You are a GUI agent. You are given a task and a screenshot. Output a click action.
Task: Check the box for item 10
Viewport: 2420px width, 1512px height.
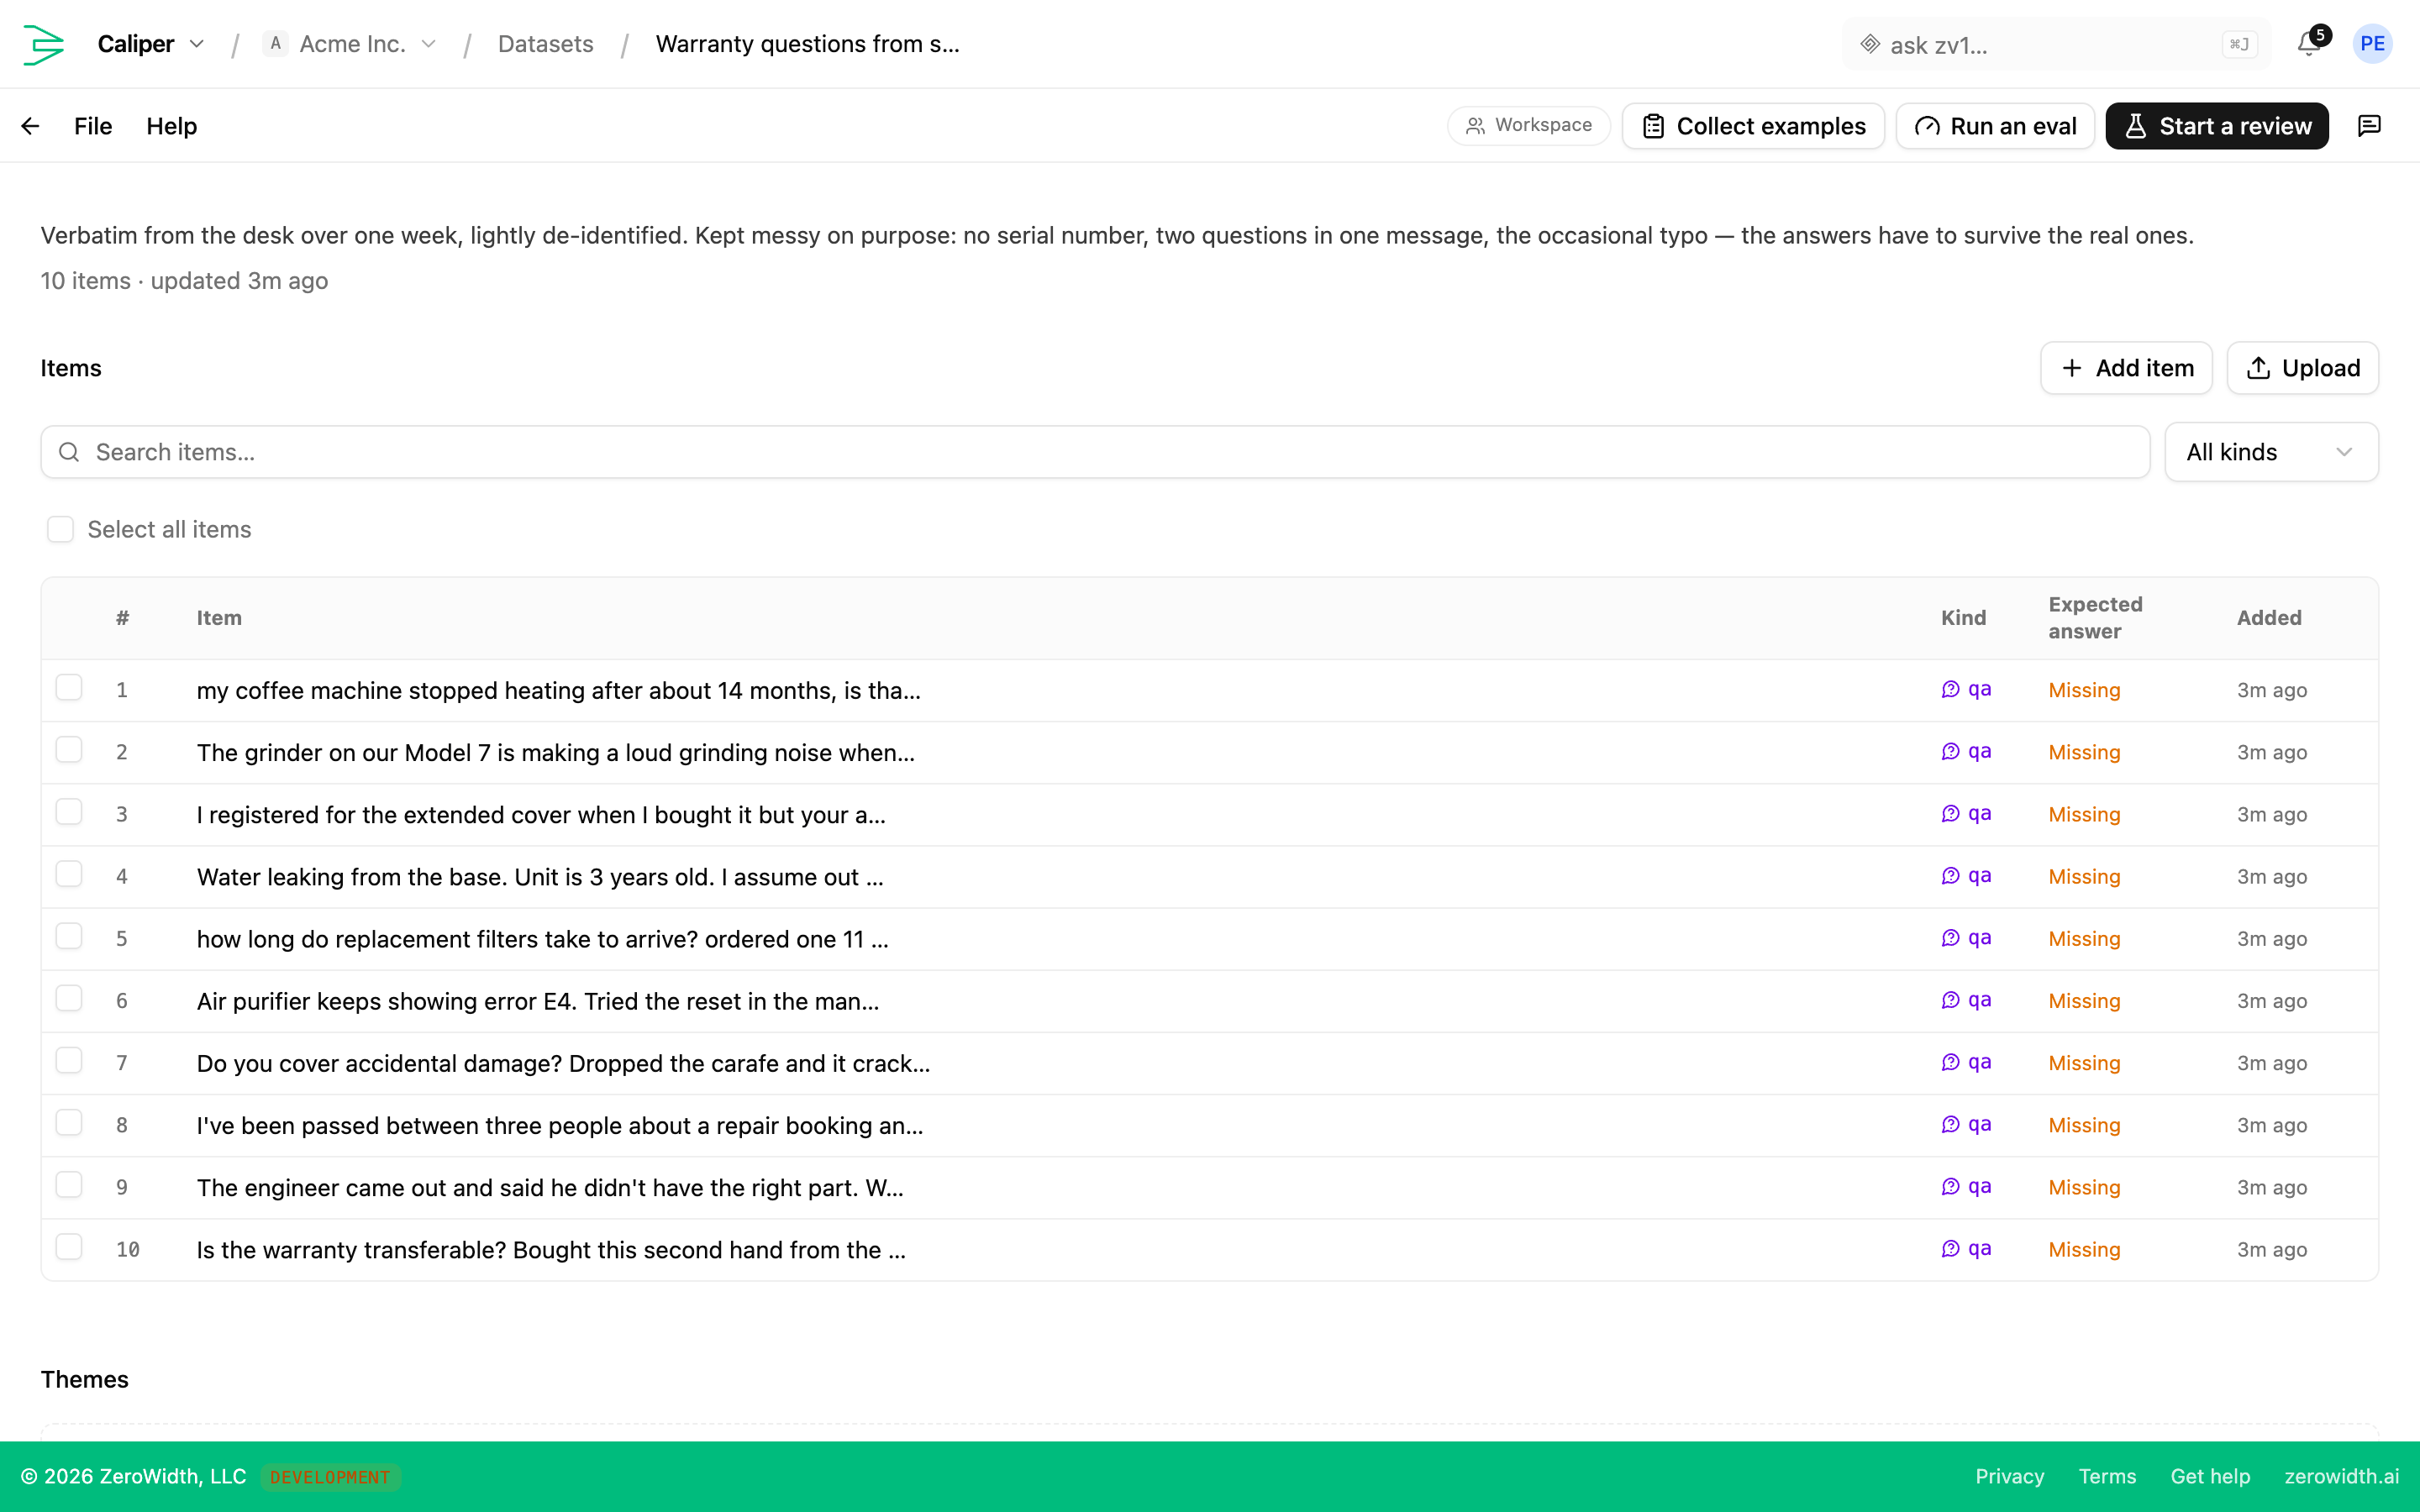click(69, 1247)
